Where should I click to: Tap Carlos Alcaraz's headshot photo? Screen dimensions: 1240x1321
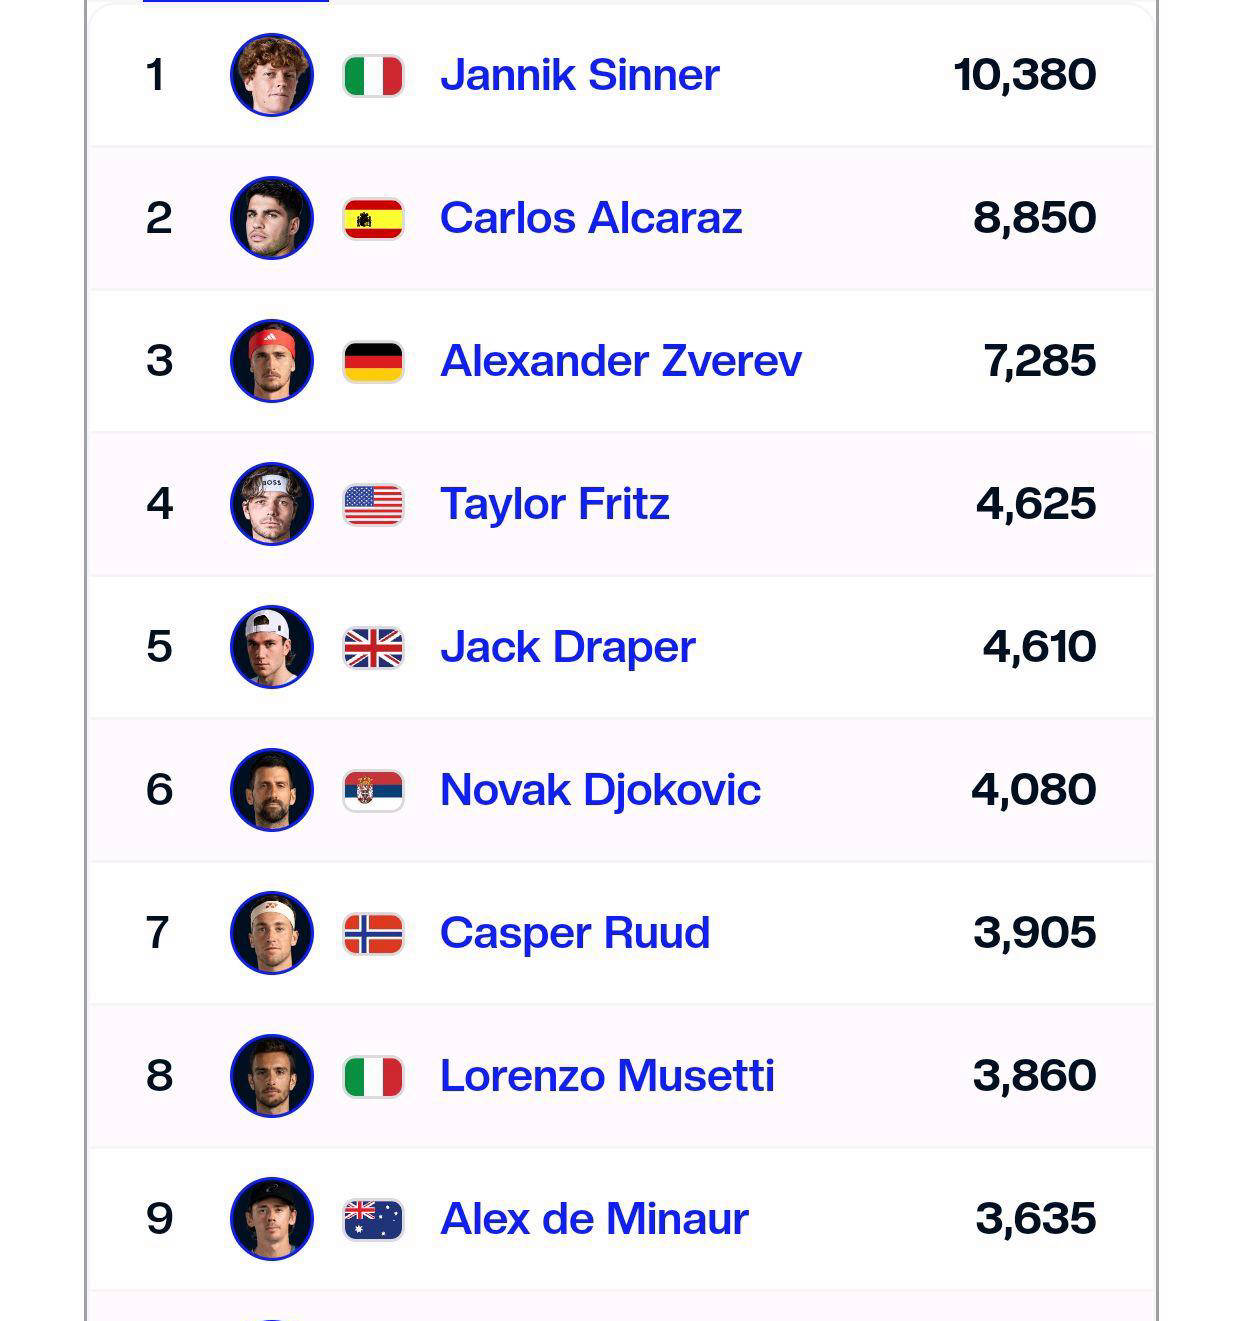(x=272, y=218)
